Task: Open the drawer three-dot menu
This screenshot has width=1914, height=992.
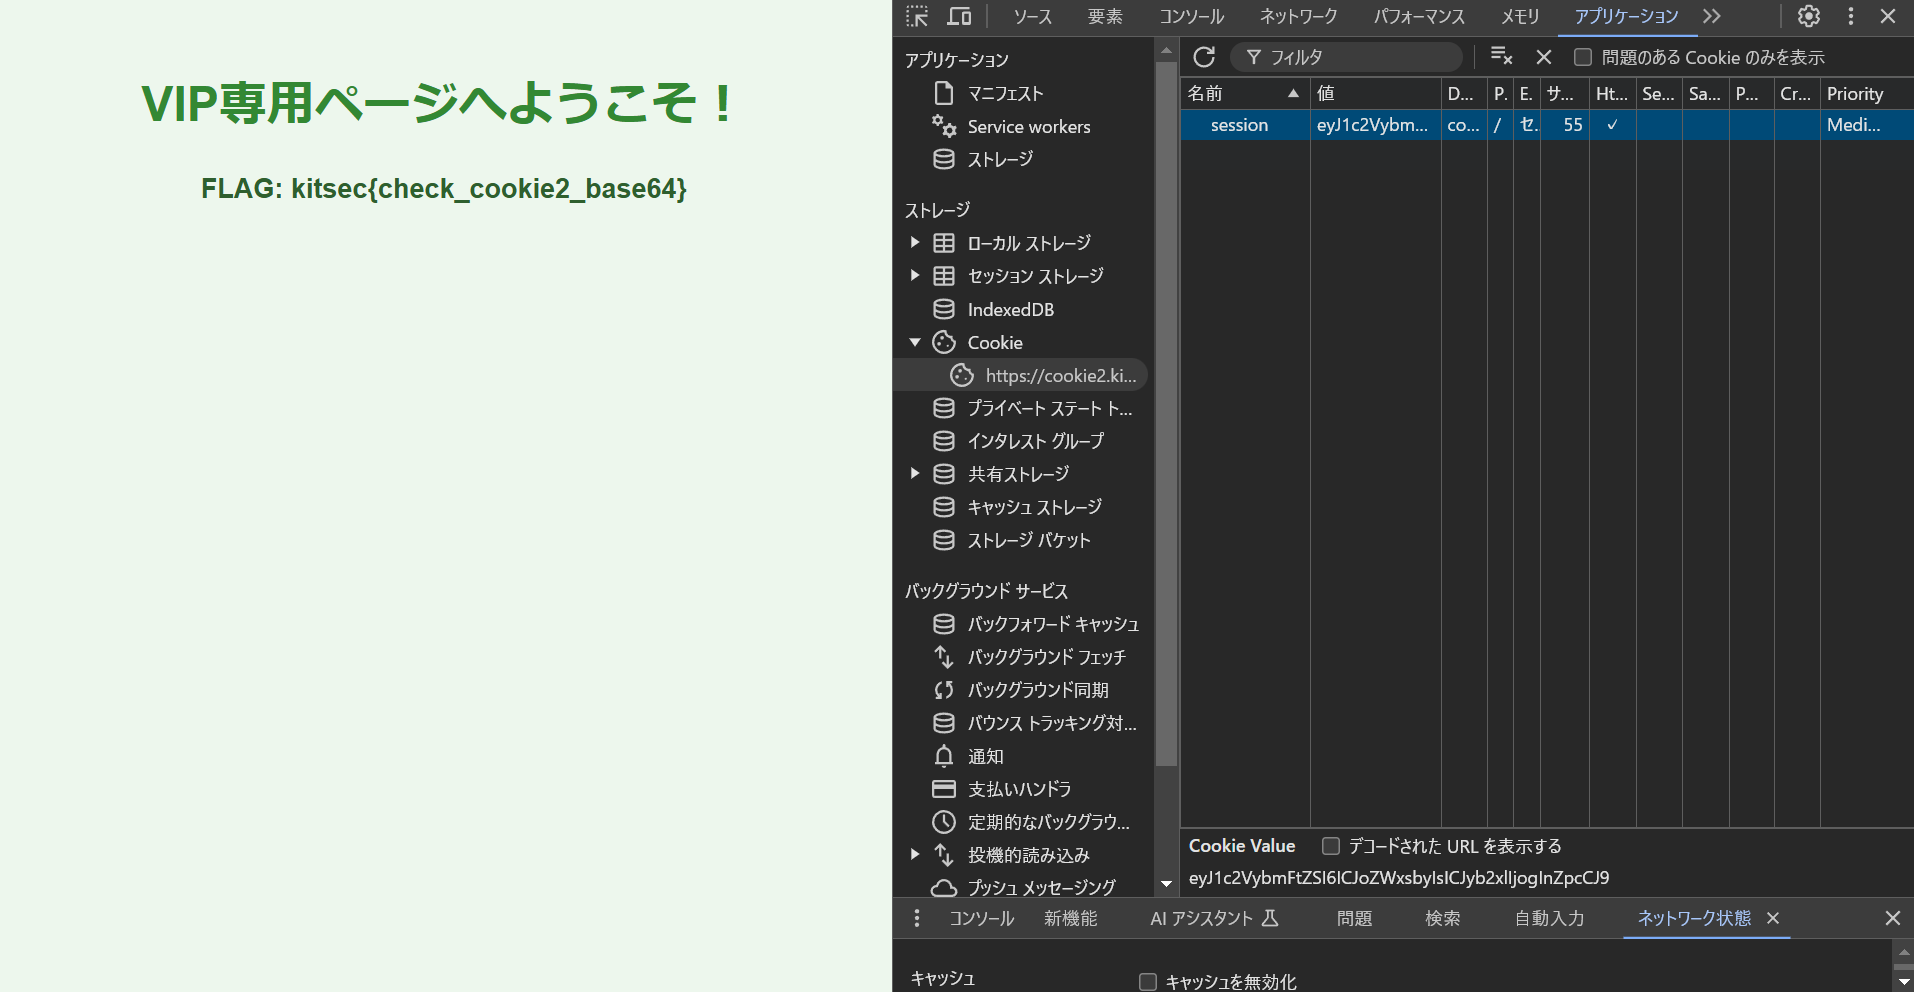Action: click(x=917, y=918)
